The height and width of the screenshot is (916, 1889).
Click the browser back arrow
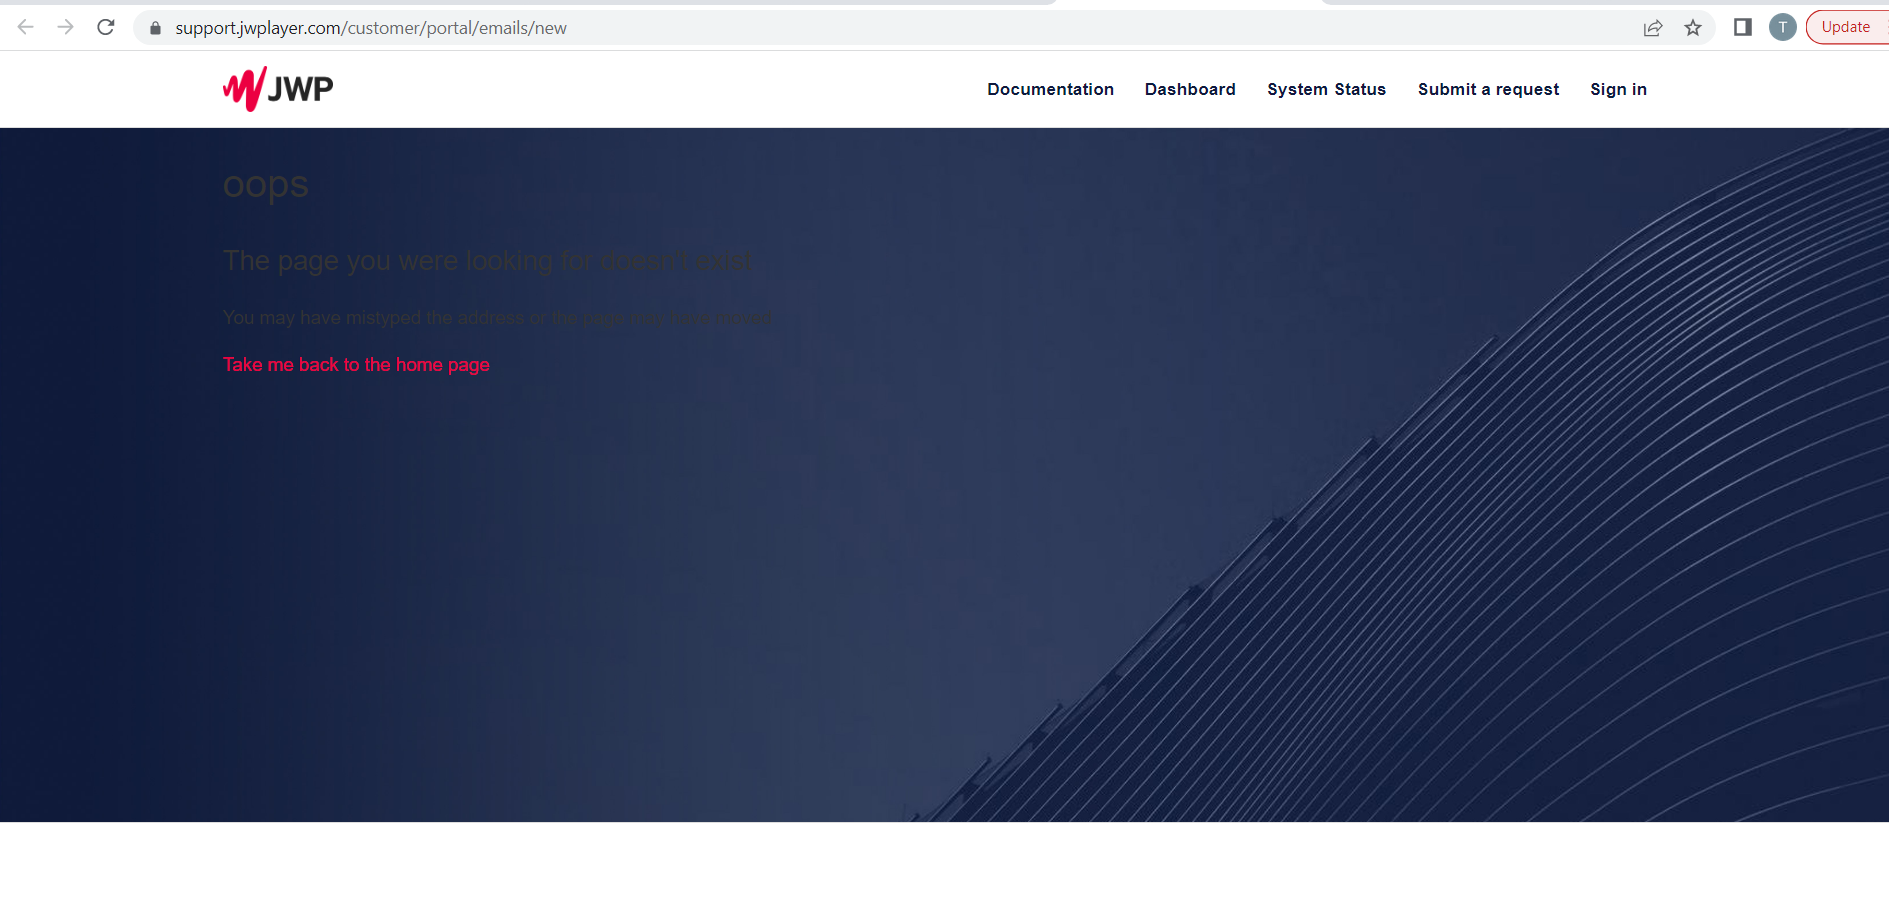26,27
